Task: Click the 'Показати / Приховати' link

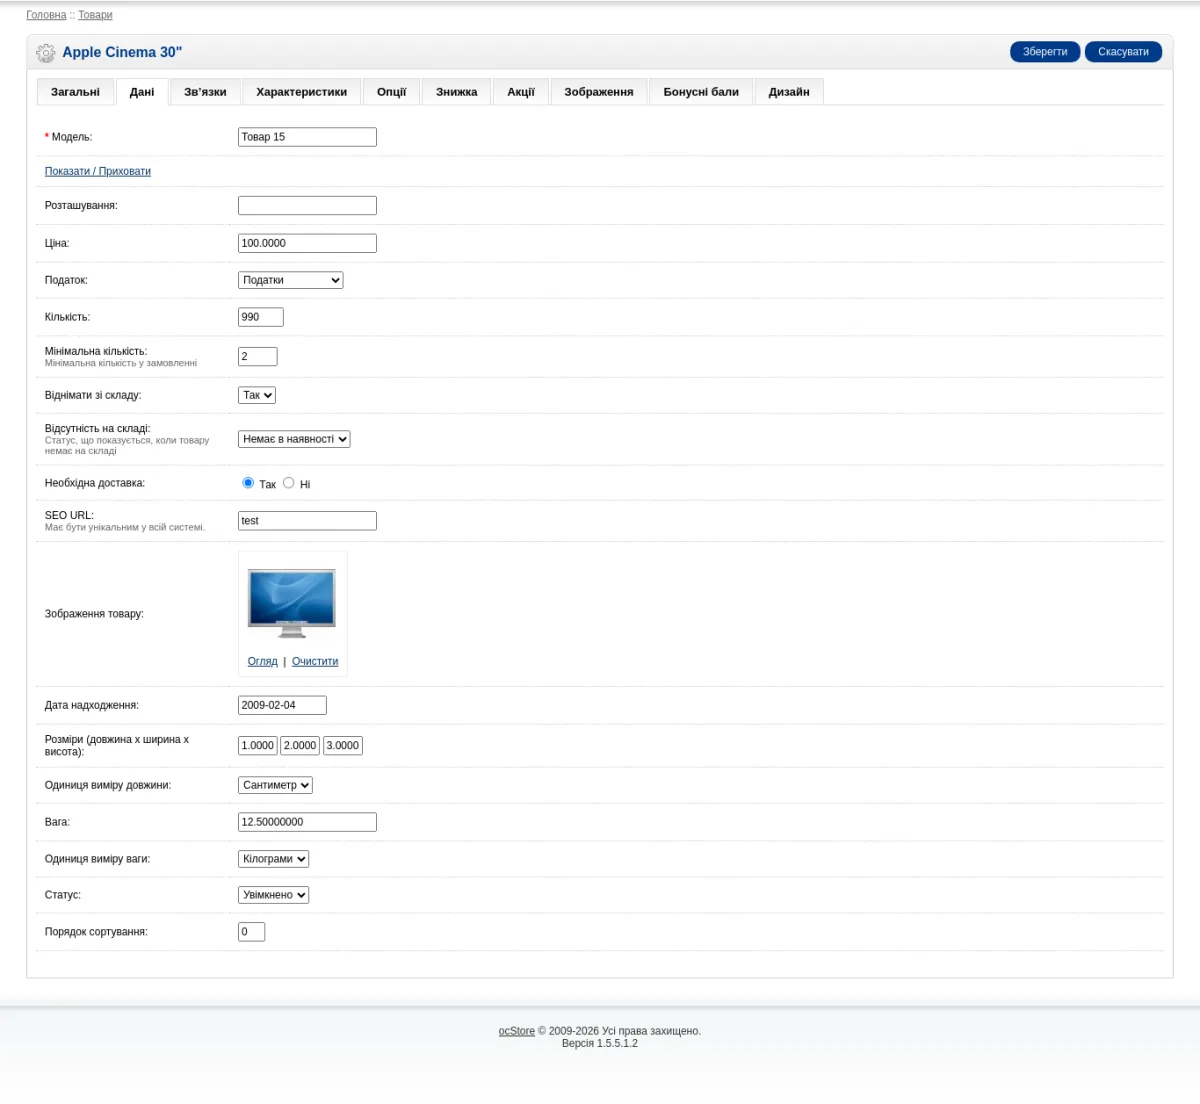Action: [98, 172]
